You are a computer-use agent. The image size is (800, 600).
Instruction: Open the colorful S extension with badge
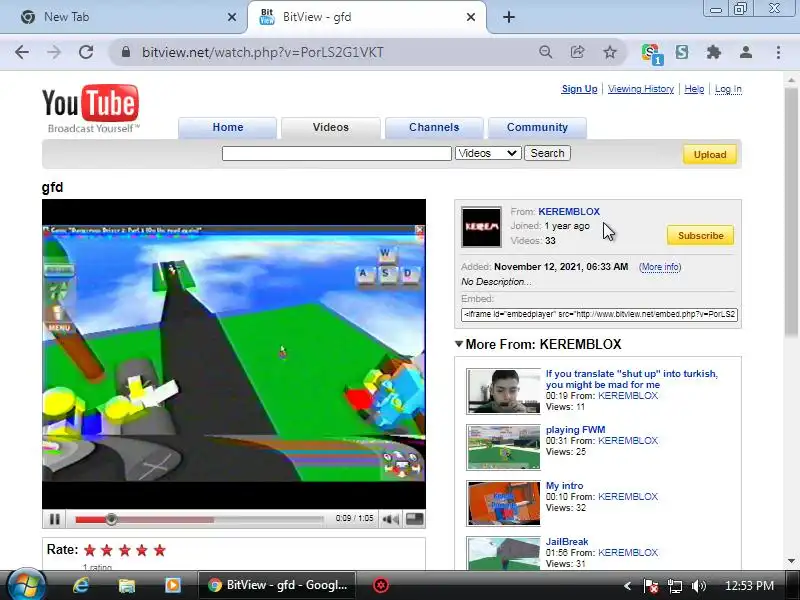[x=652, y=53]
